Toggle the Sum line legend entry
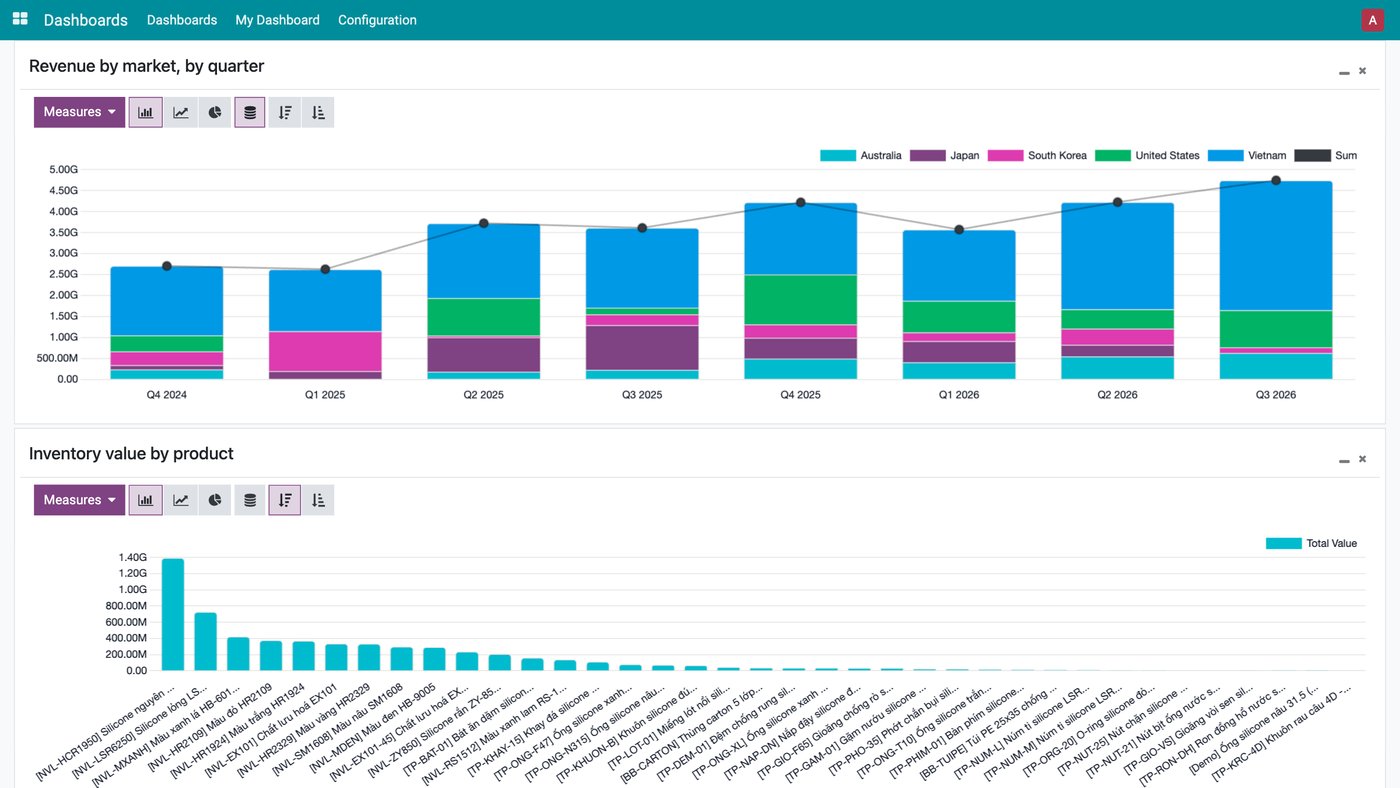1400x788 pixels. tap(1326, 156)
